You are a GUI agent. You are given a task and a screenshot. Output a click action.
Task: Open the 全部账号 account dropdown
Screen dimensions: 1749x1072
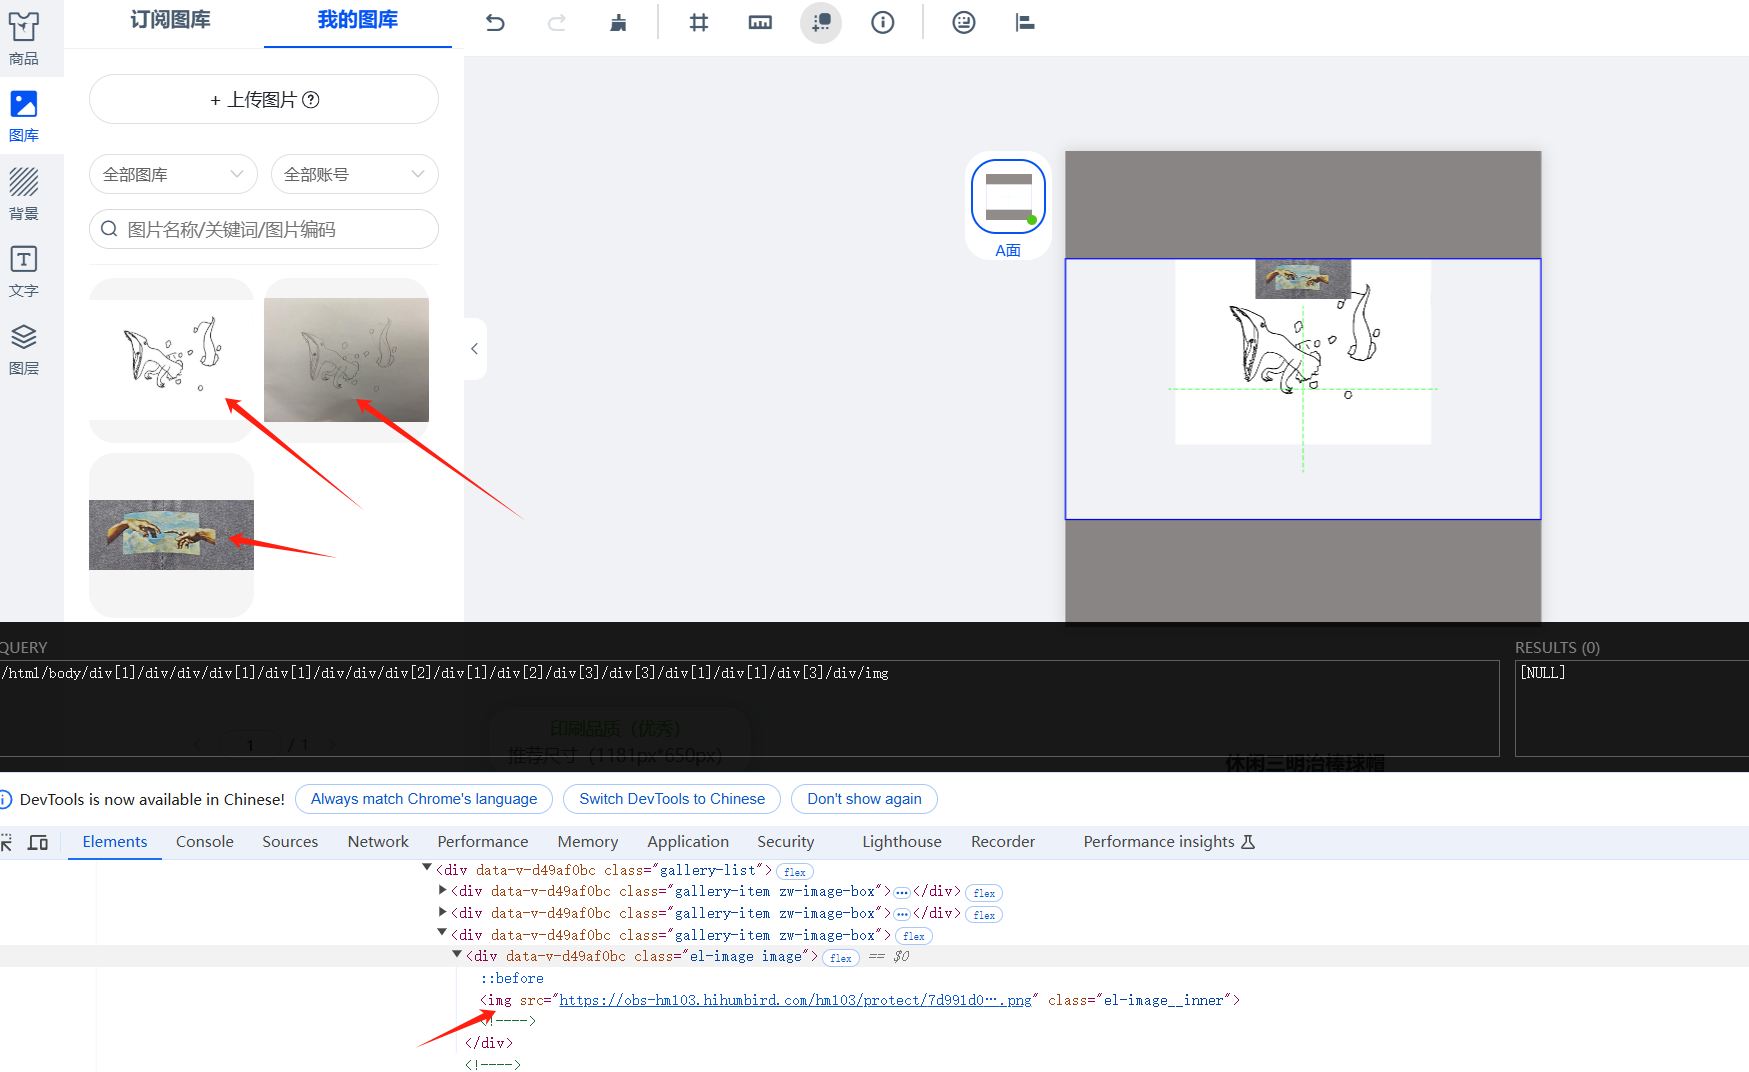354,174
